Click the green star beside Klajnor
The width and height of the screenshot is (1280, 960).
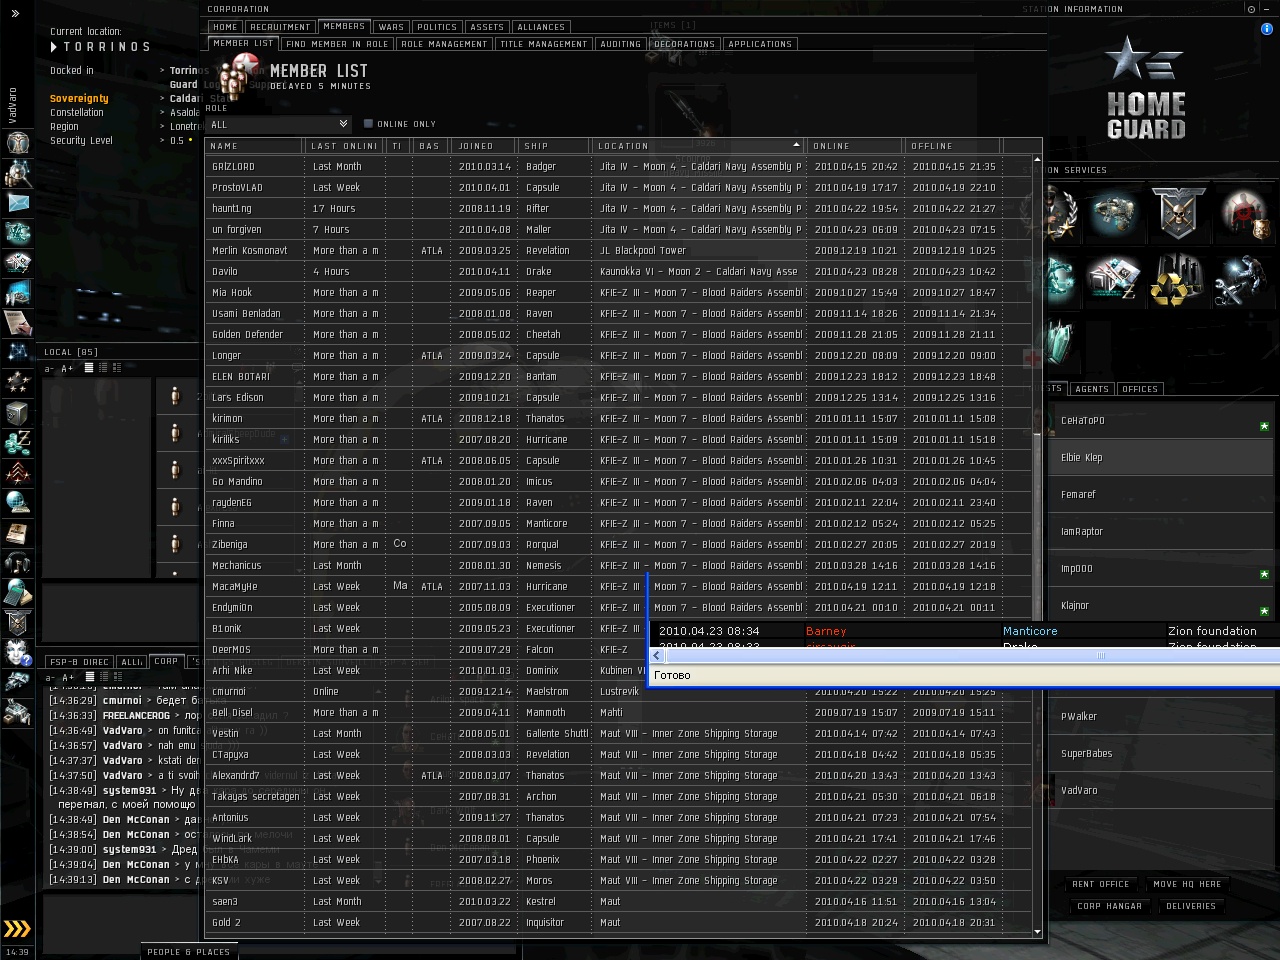point(1264,611)
